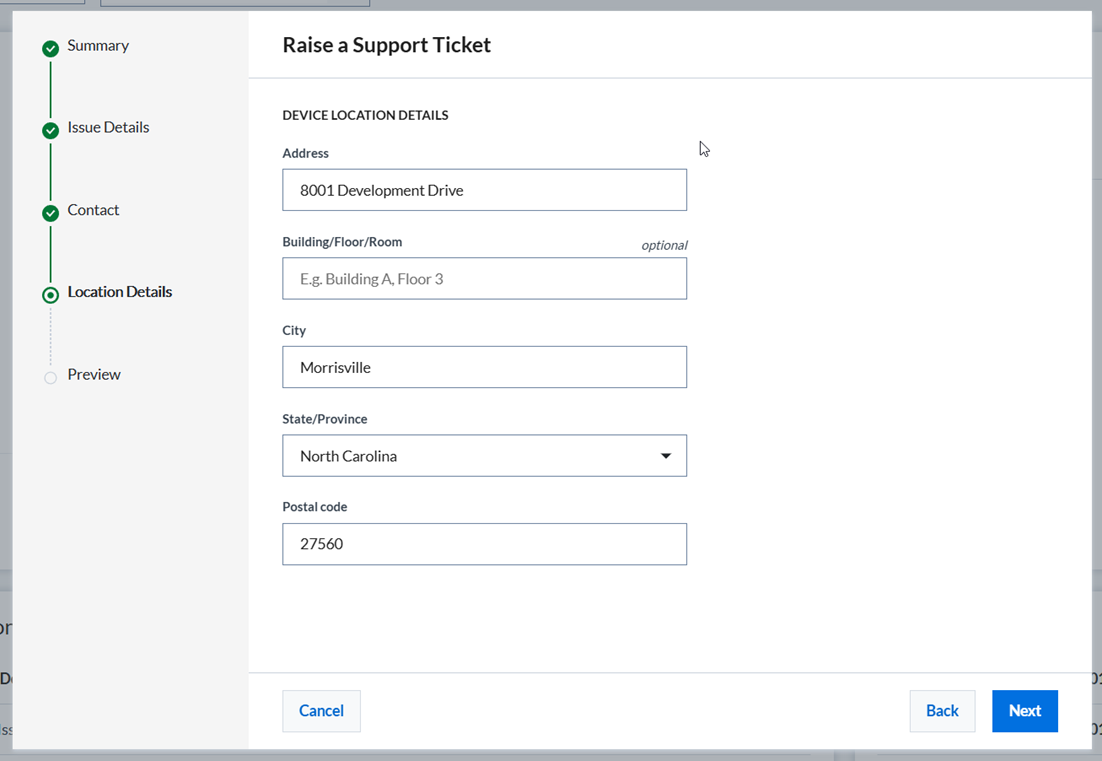Open the Issue Details step
Image resolution: width=1102 pixels, height=761 pixels.
pyautogui.click(x=108, y=128)
